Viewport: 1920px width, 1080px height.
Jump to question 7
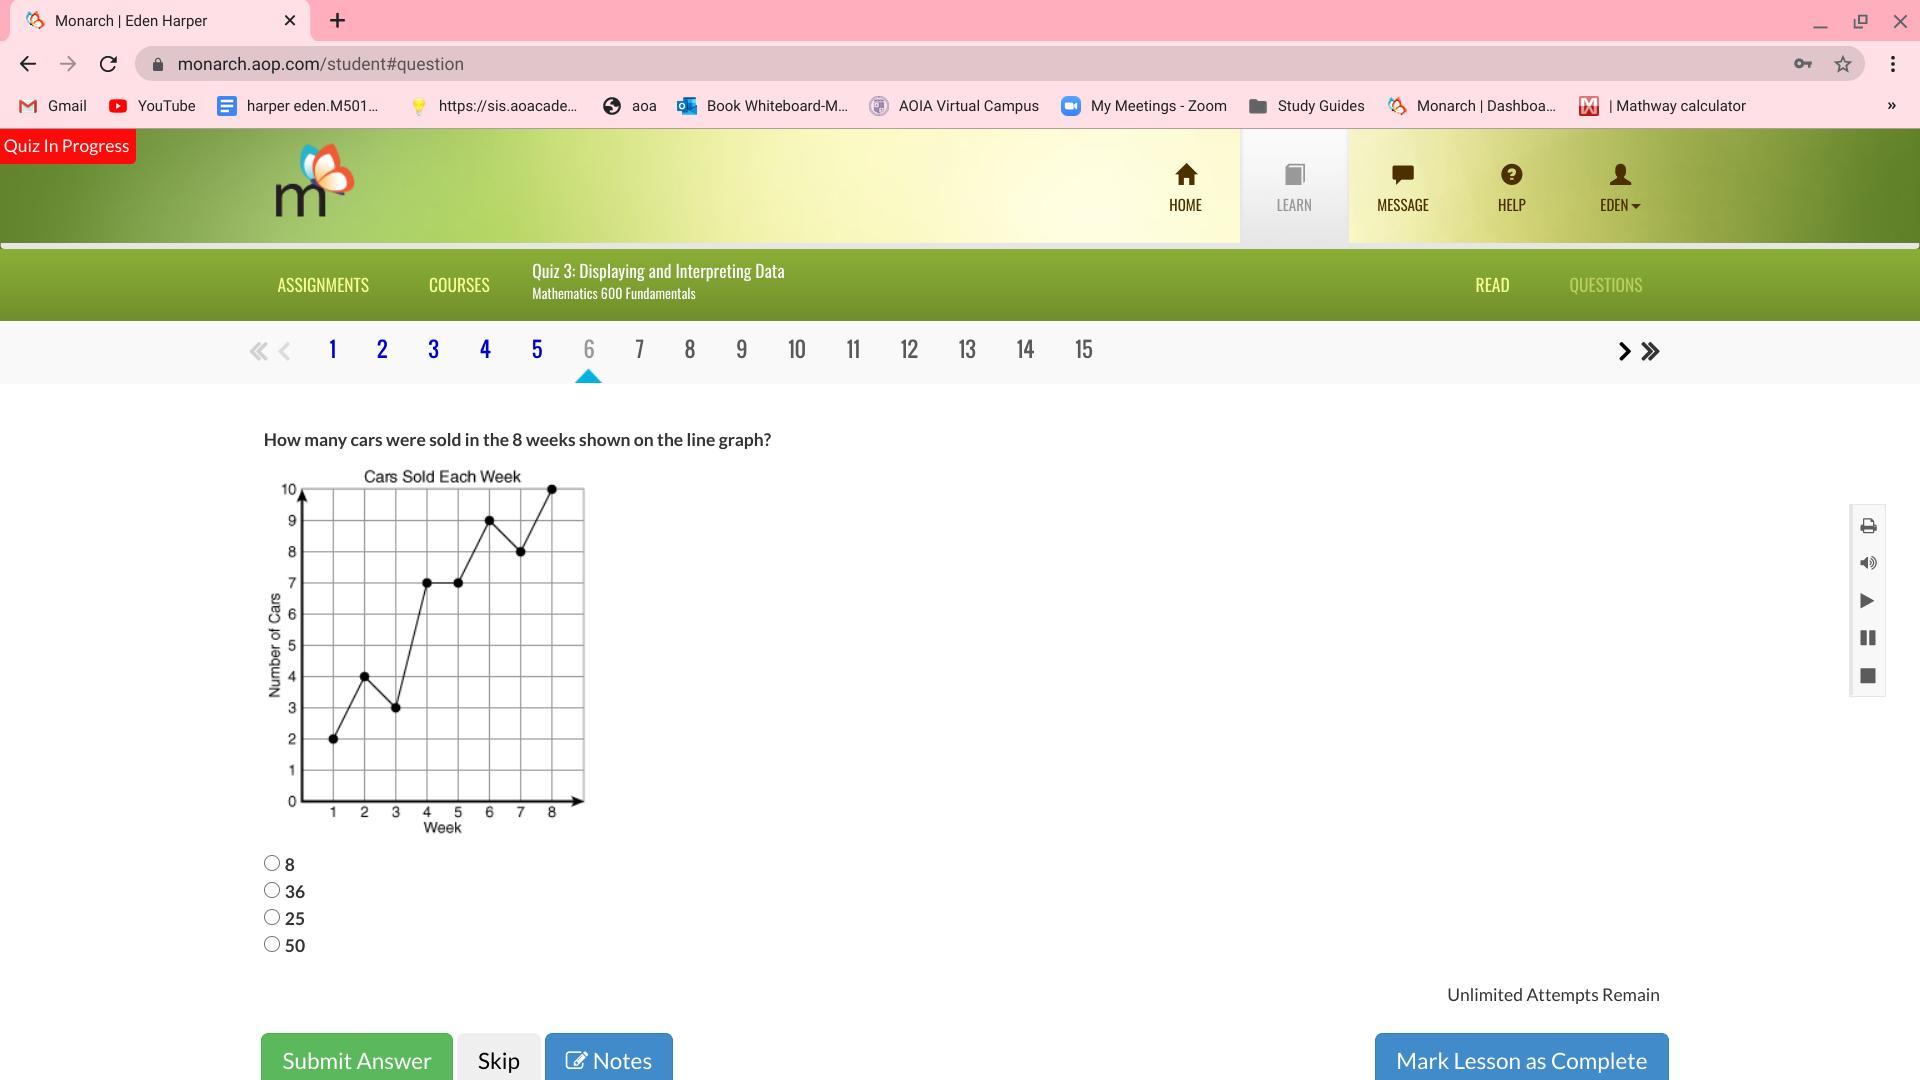pyautogui.click(x=639, y=349)
